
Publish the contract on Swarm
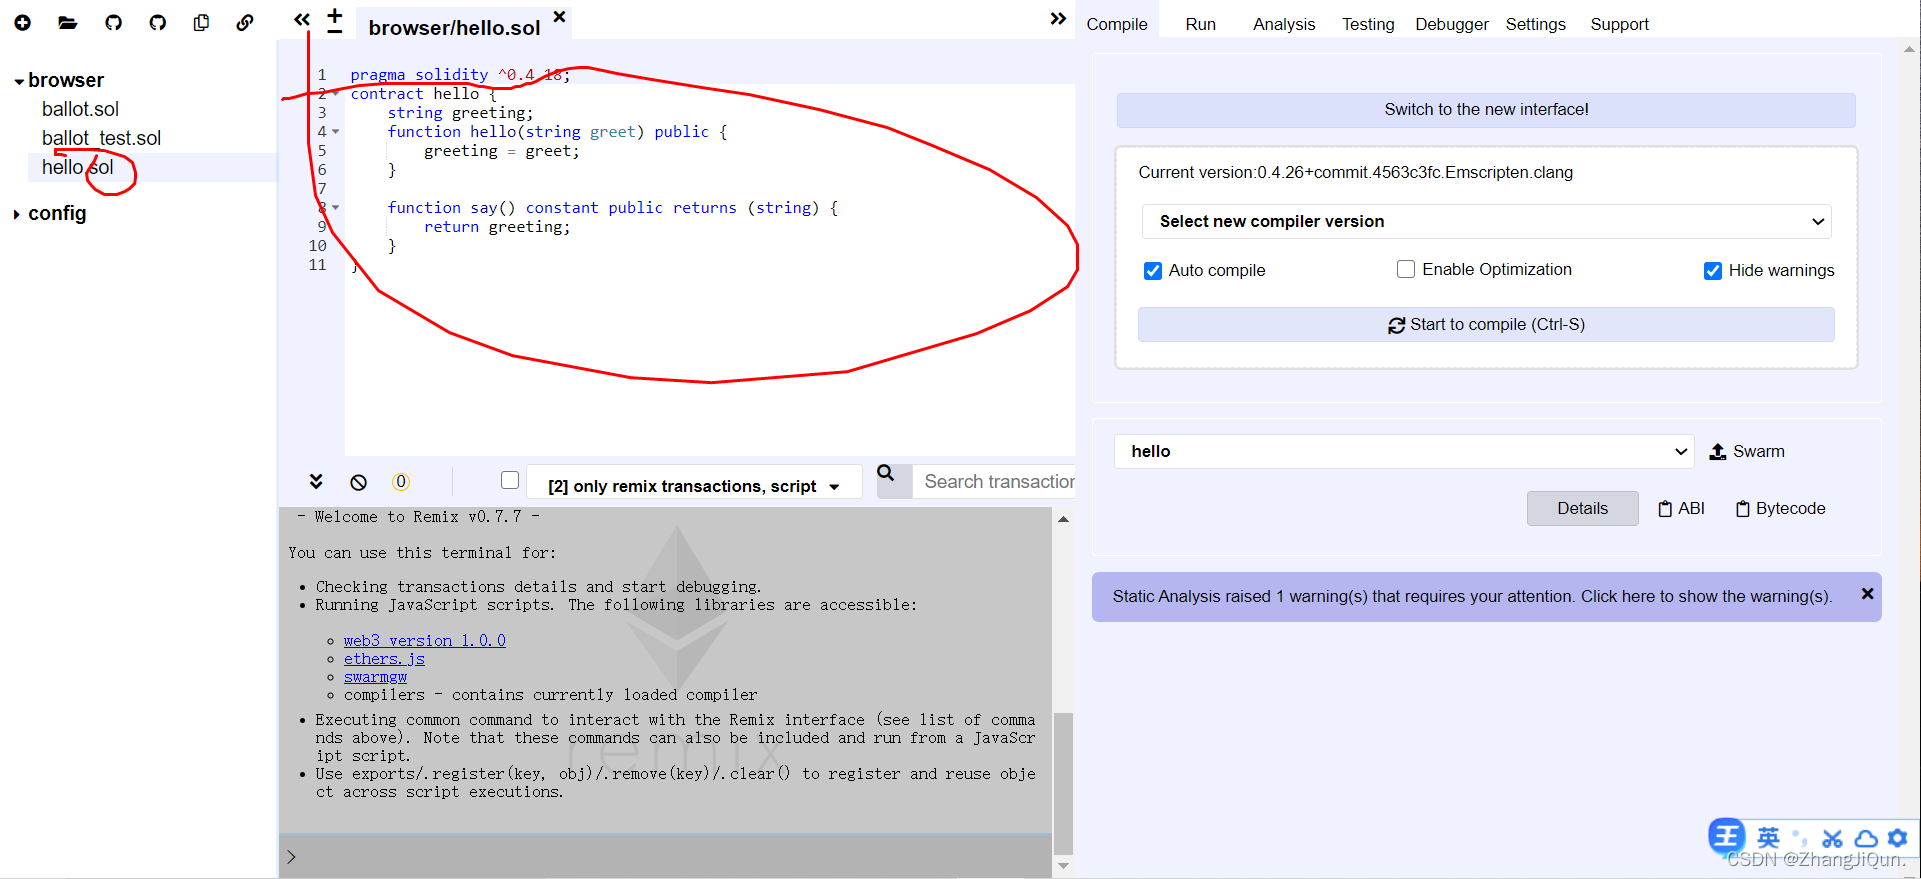(1747, 451)
